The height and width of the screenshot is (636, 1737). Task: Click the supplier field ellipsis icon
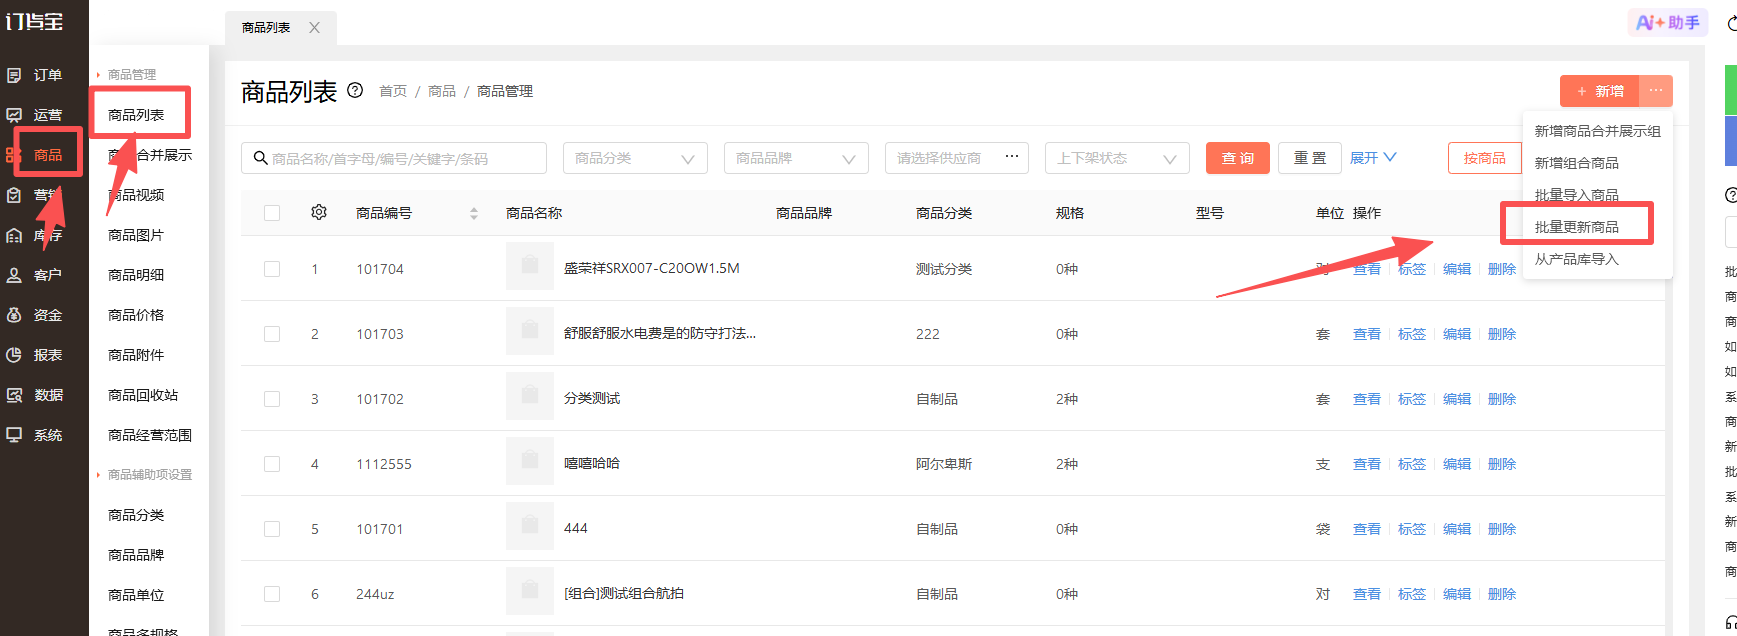[1012, 156]
